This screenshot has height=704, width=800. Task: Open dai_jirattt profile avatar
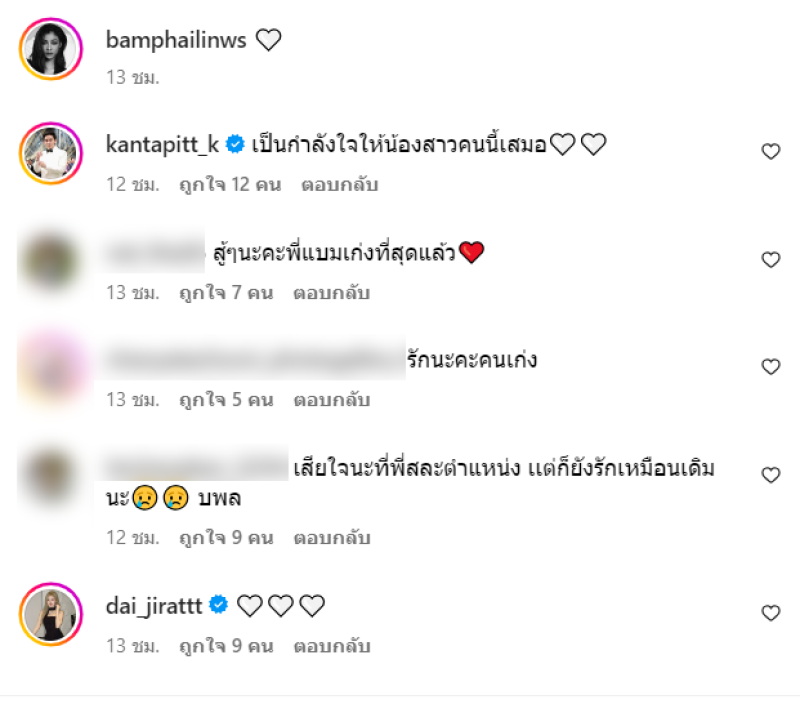[51, 614]
